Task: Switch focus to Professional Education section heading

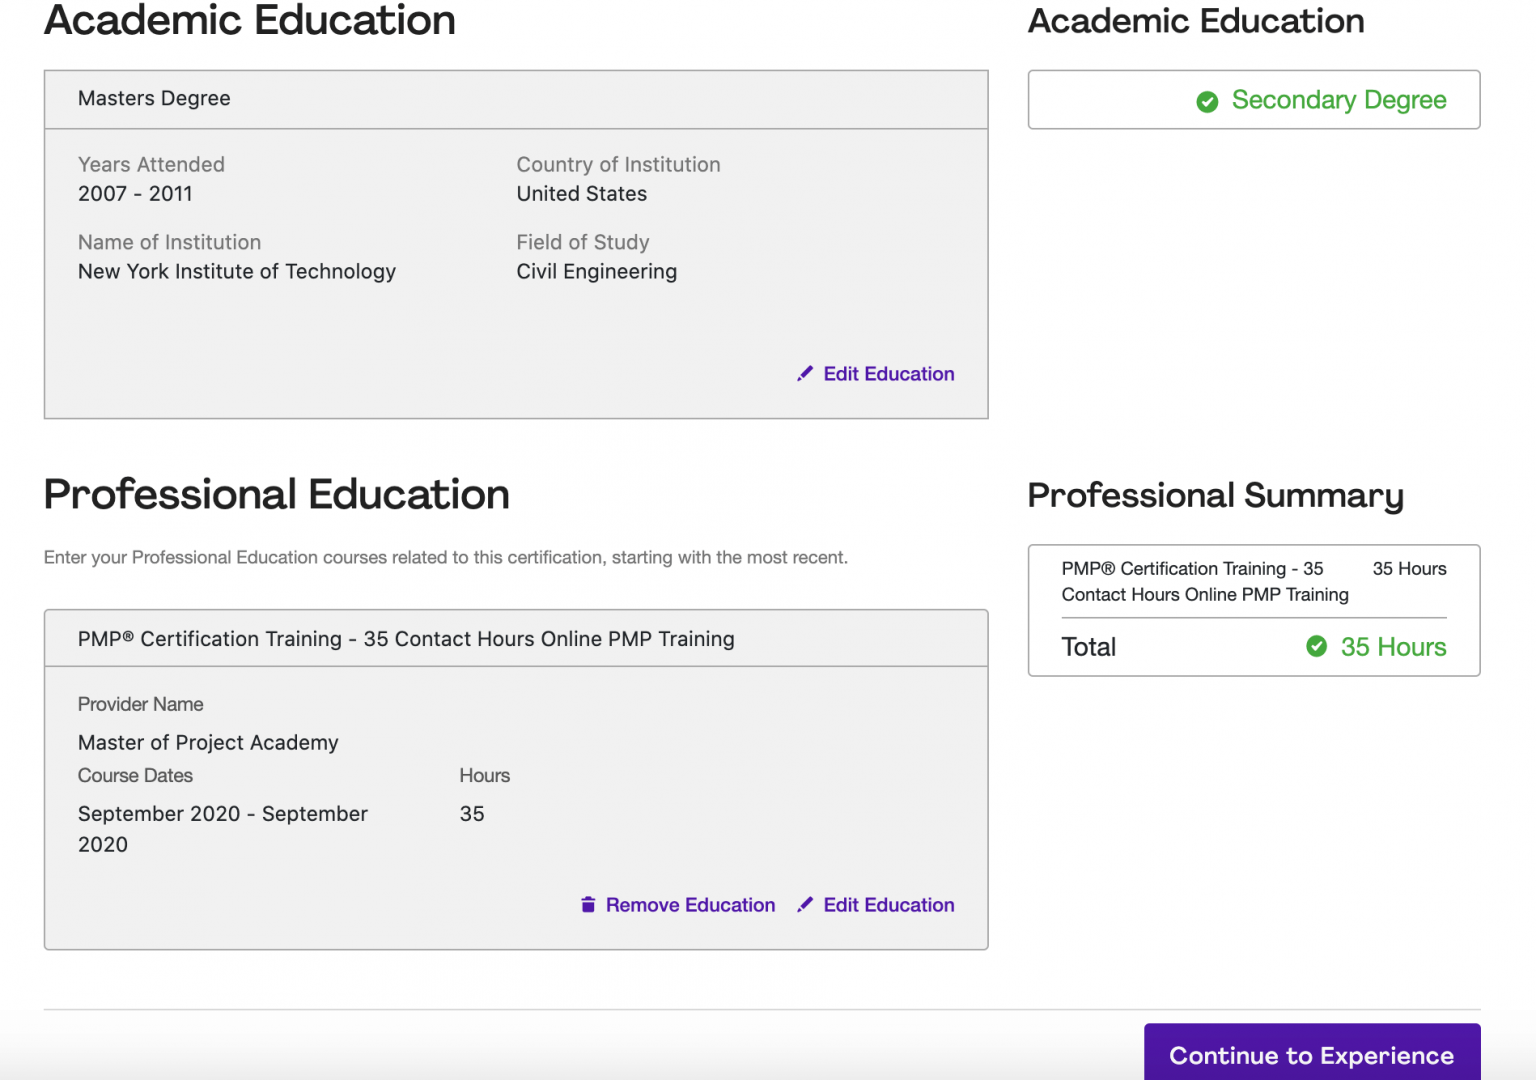Action: (x=277, y=494)
